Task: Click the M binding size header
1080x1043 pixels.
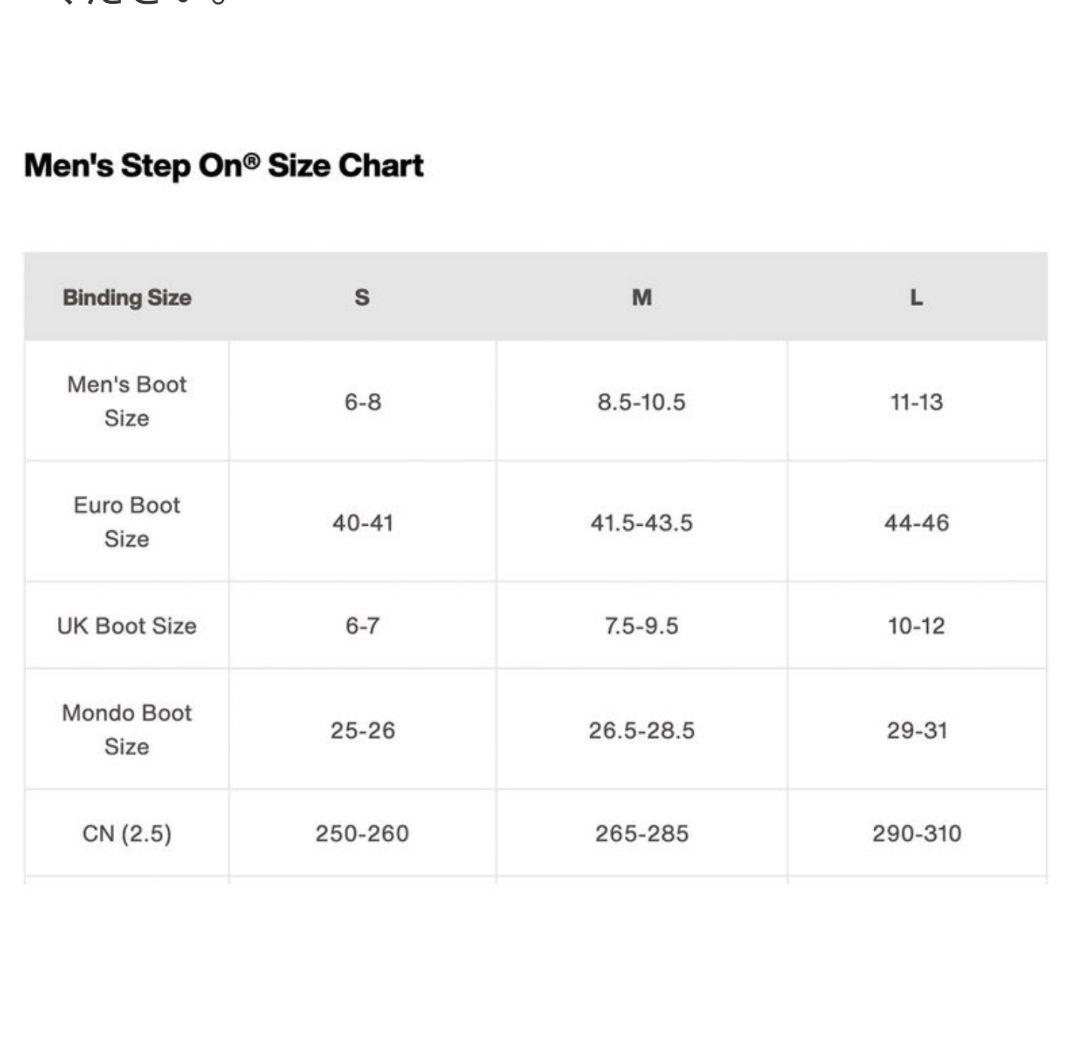Action: 642,297
